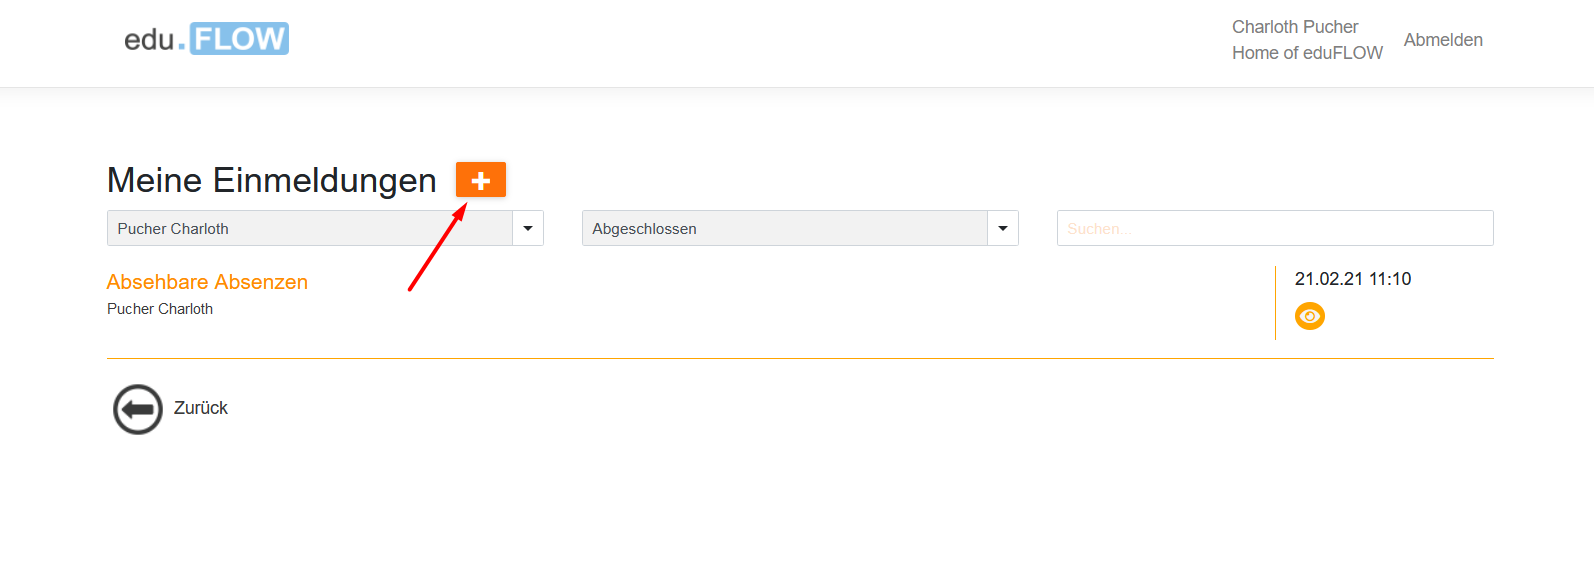1594x580 pixels.
Task: Click the plus button next to Meine Einmeldungen
Action: (481, 180)
